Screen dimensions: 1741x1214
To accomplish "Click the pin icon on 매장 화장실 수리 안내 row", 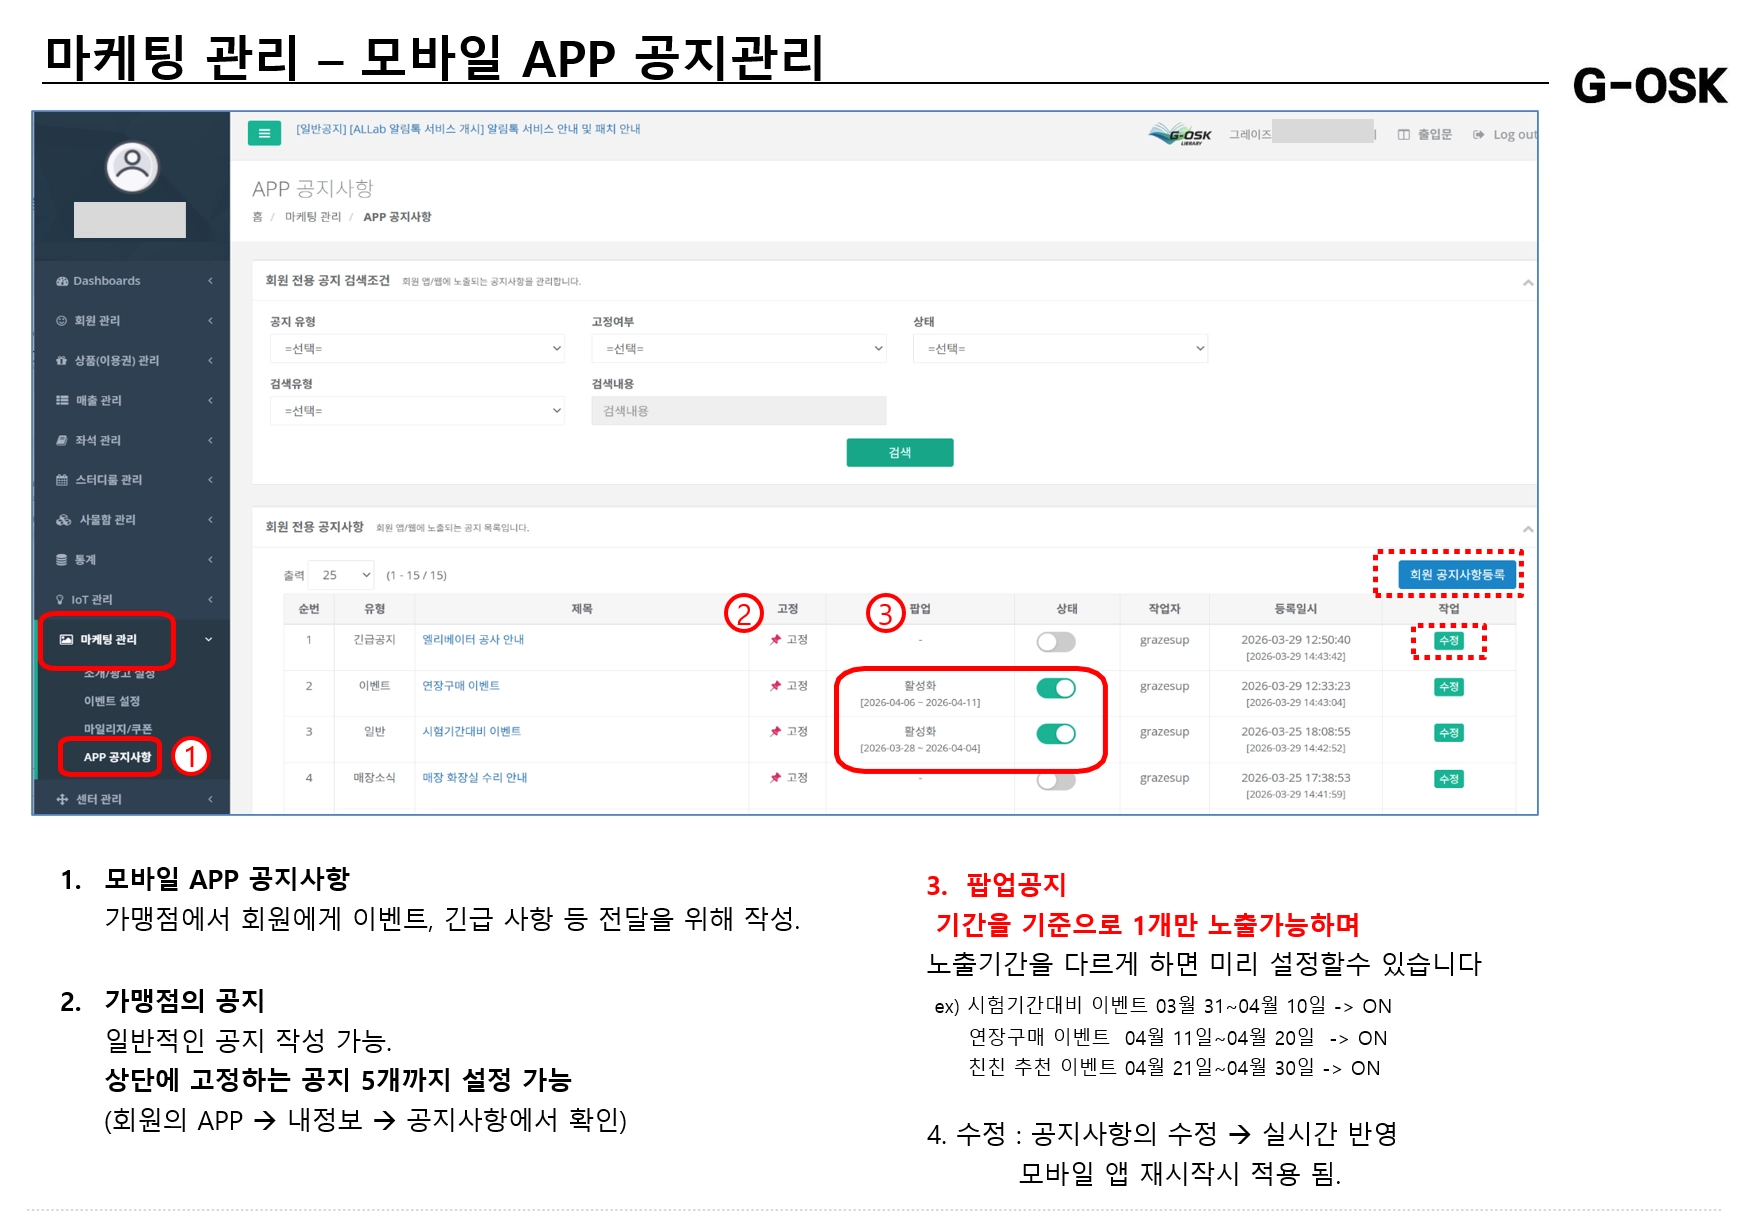I will pos(776,778).
